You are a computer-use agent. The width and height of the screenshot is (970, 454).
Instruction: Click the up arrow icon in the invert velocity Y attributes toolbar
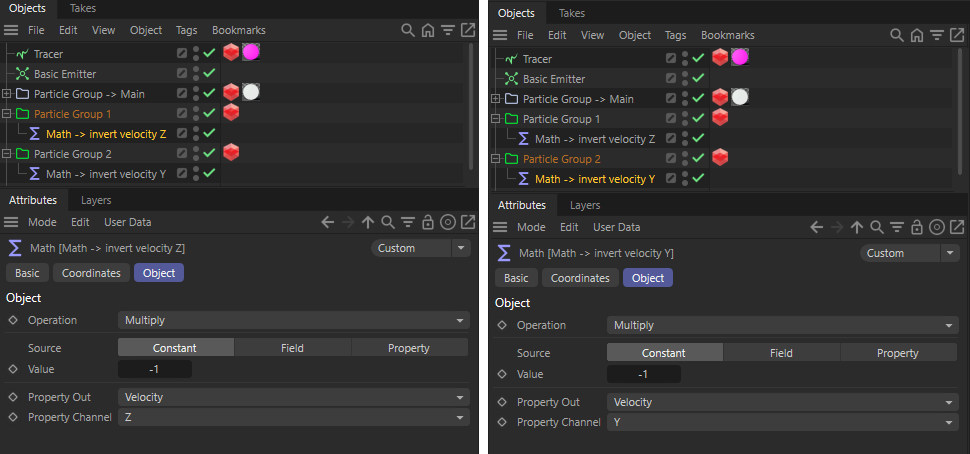coord(857,228)
